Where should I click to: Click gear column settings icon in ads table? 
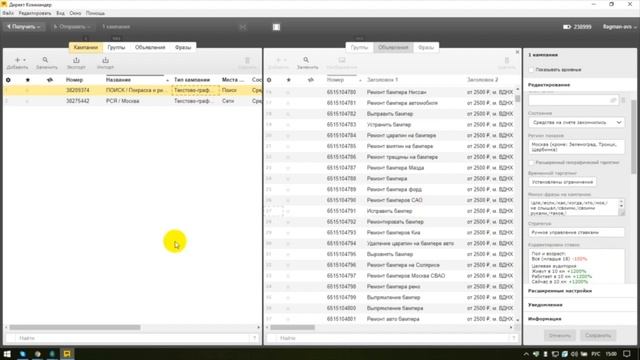click(x=269, y=80)
